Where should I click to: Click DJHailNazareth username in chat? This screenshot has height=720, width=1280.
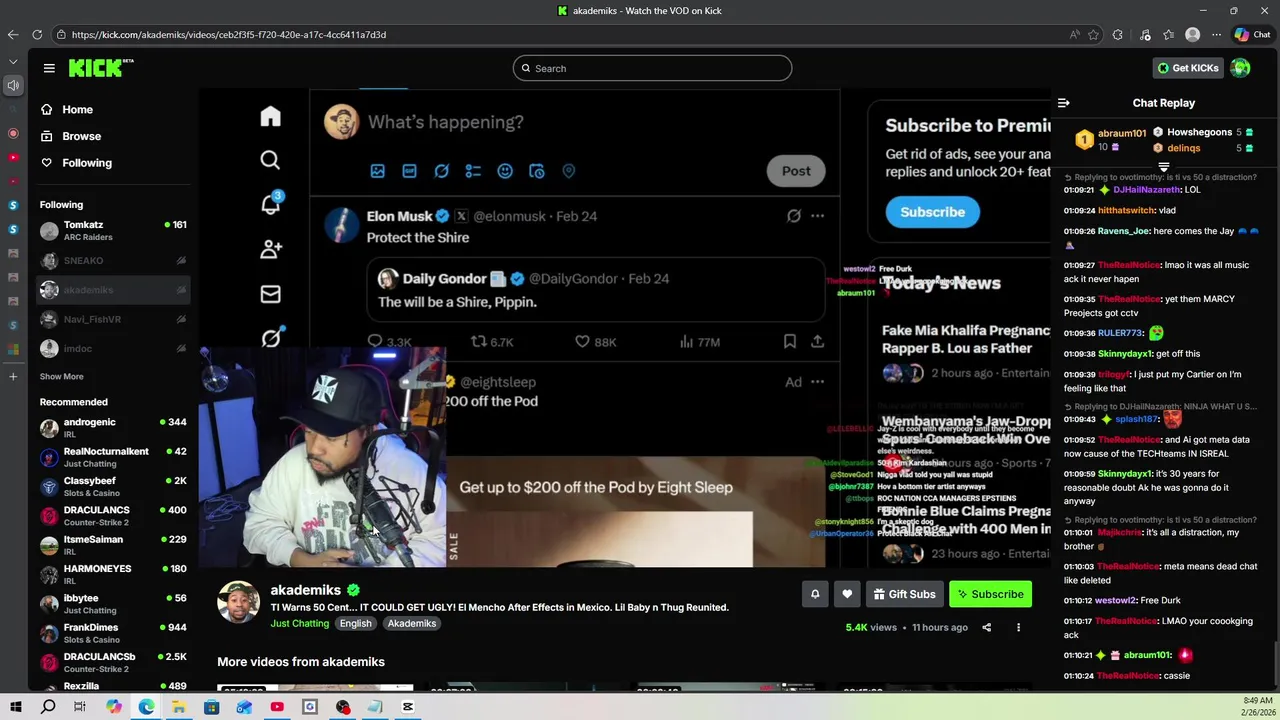pyautogui.click(x=1145, y=189)
